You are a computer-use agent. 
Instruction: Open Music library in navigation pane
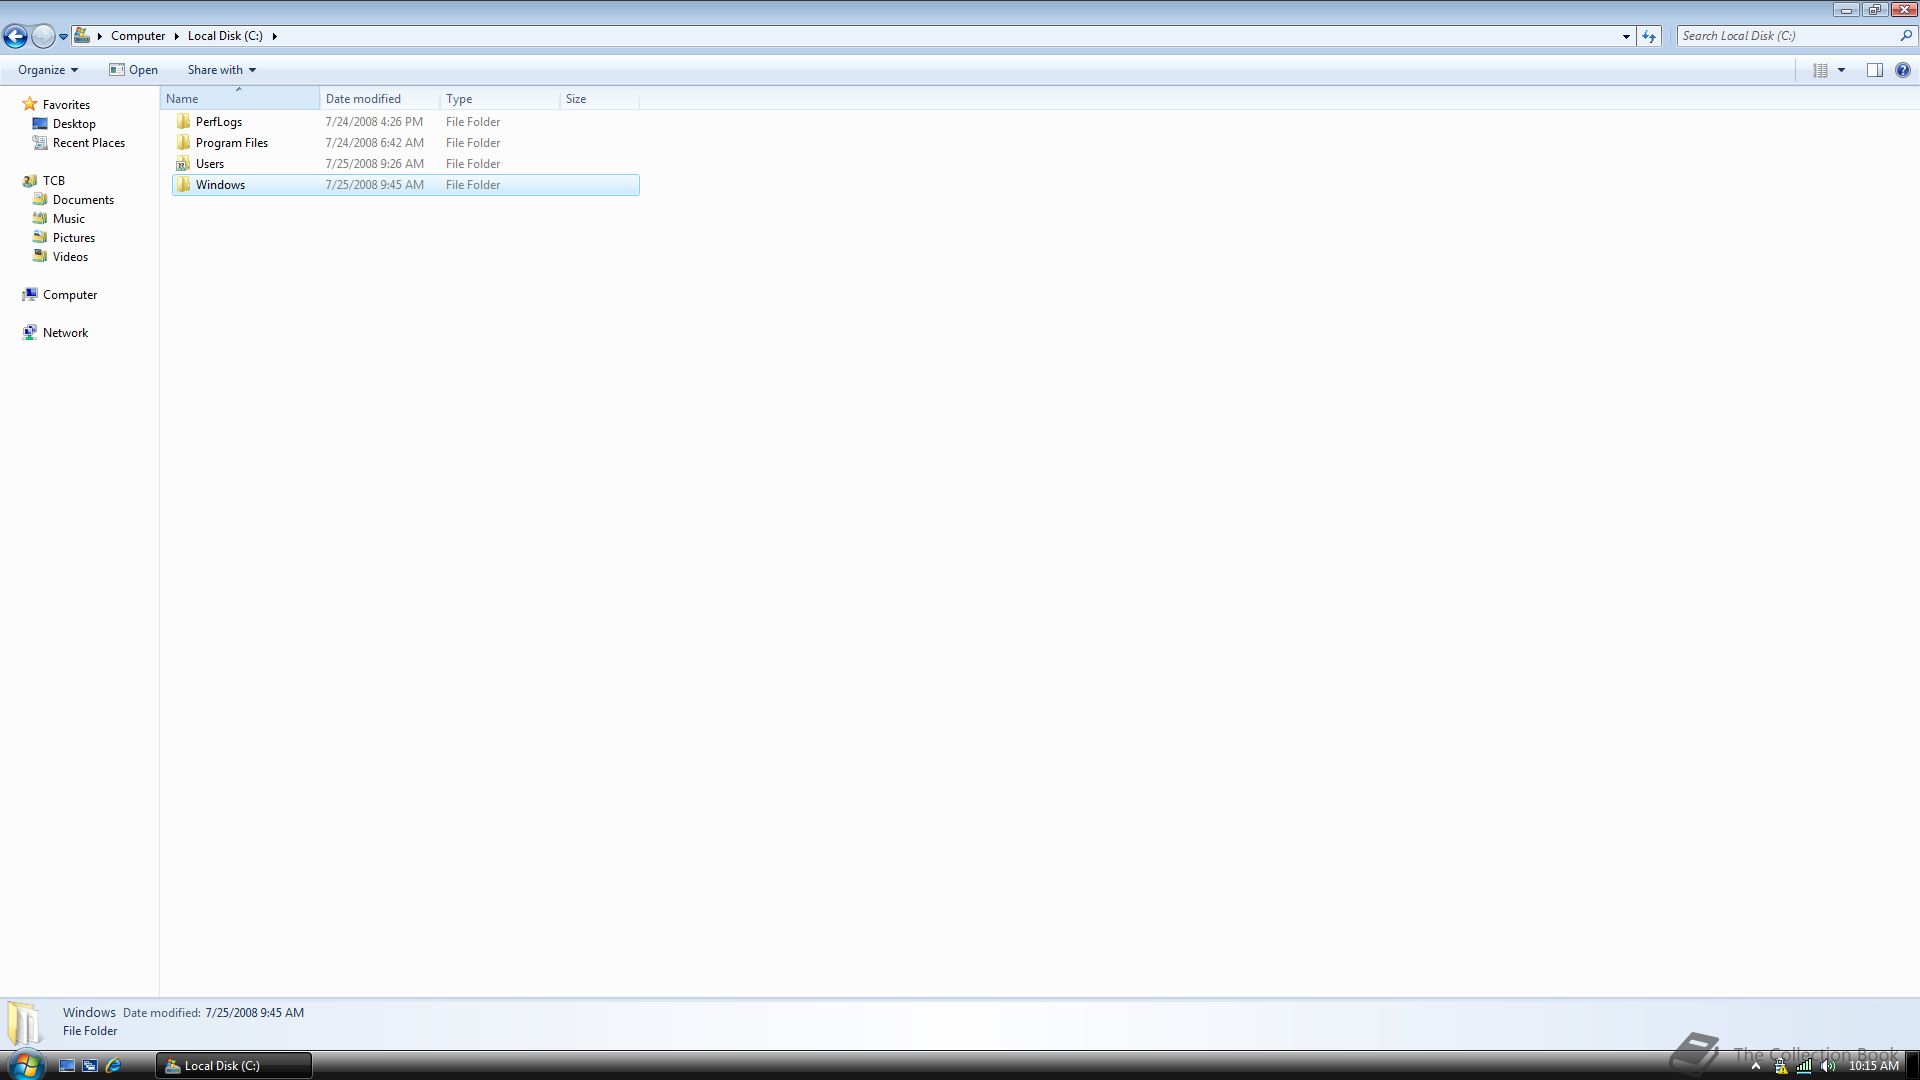(58, 219)
